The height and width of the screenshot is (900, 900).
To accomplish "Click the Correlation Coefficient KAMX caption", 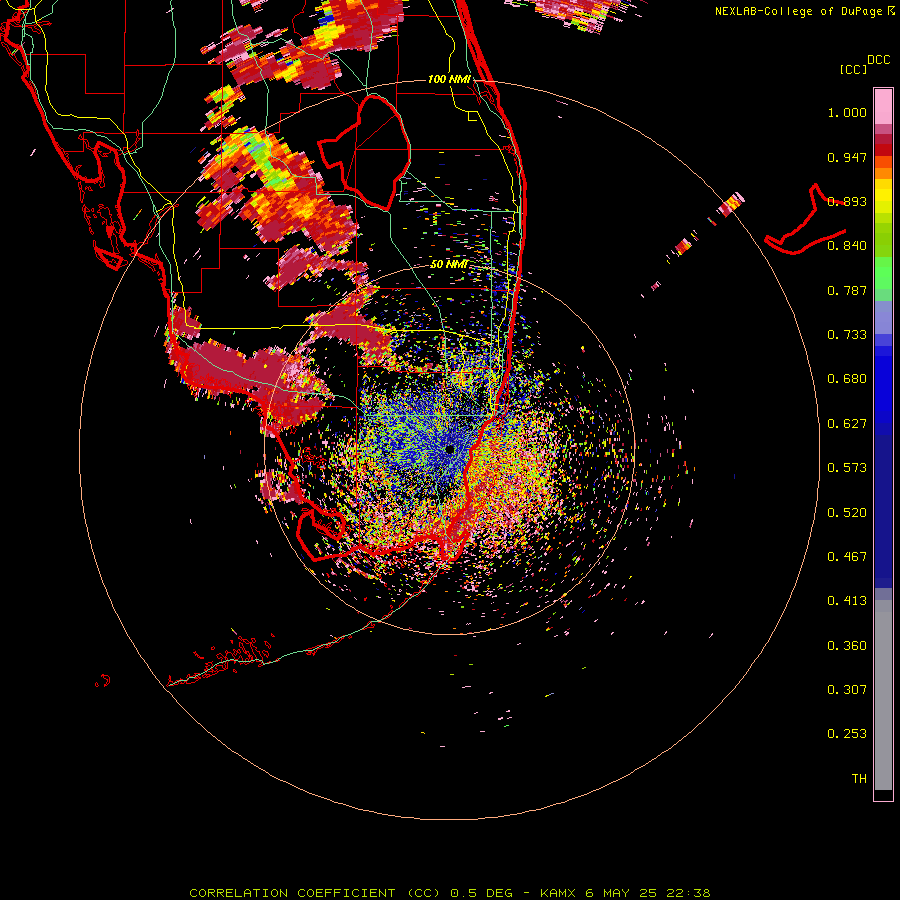I will click(449, 893).
